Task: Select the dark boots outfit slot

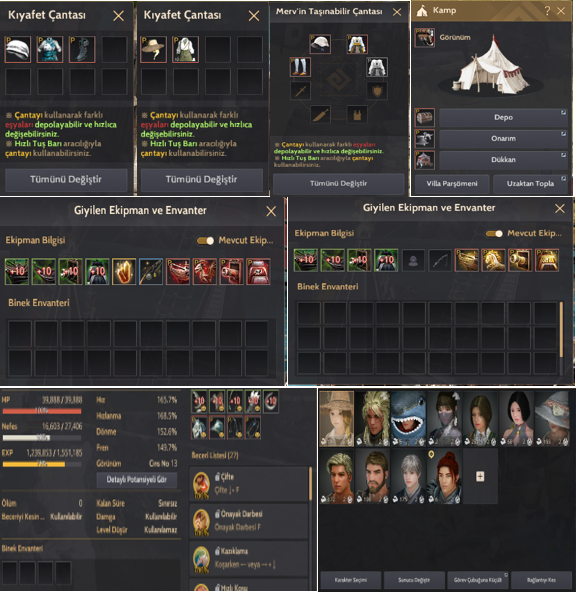Action: pyautogui.click(x=82, y=49)
